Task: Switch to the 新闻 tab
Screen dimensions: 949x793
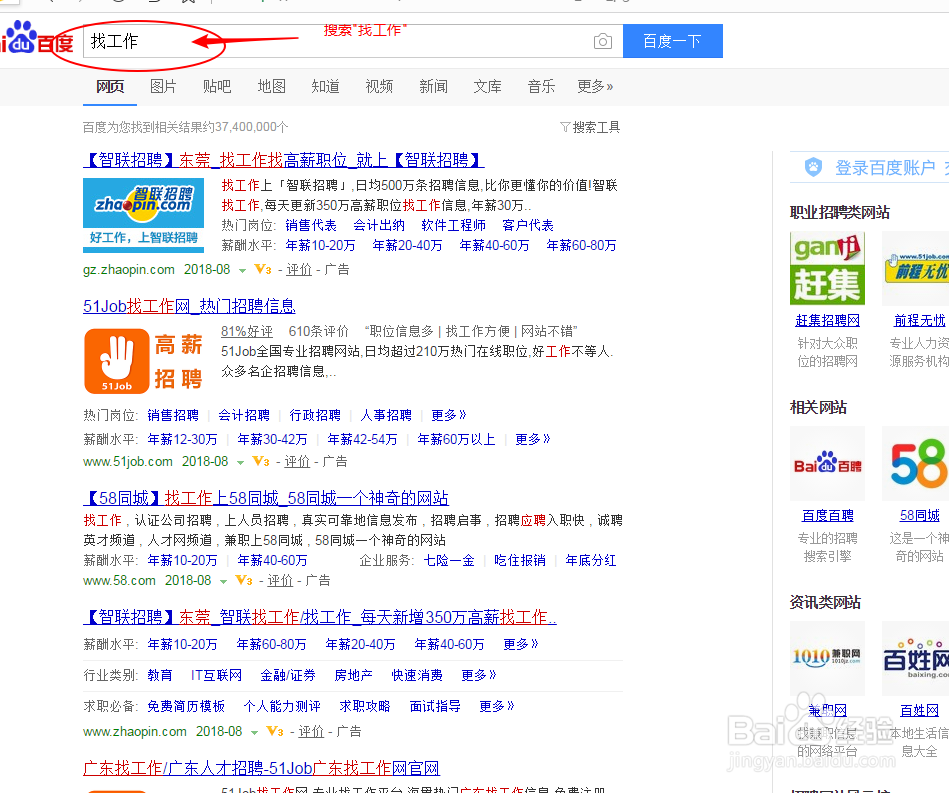Action: tap(433, 87)
